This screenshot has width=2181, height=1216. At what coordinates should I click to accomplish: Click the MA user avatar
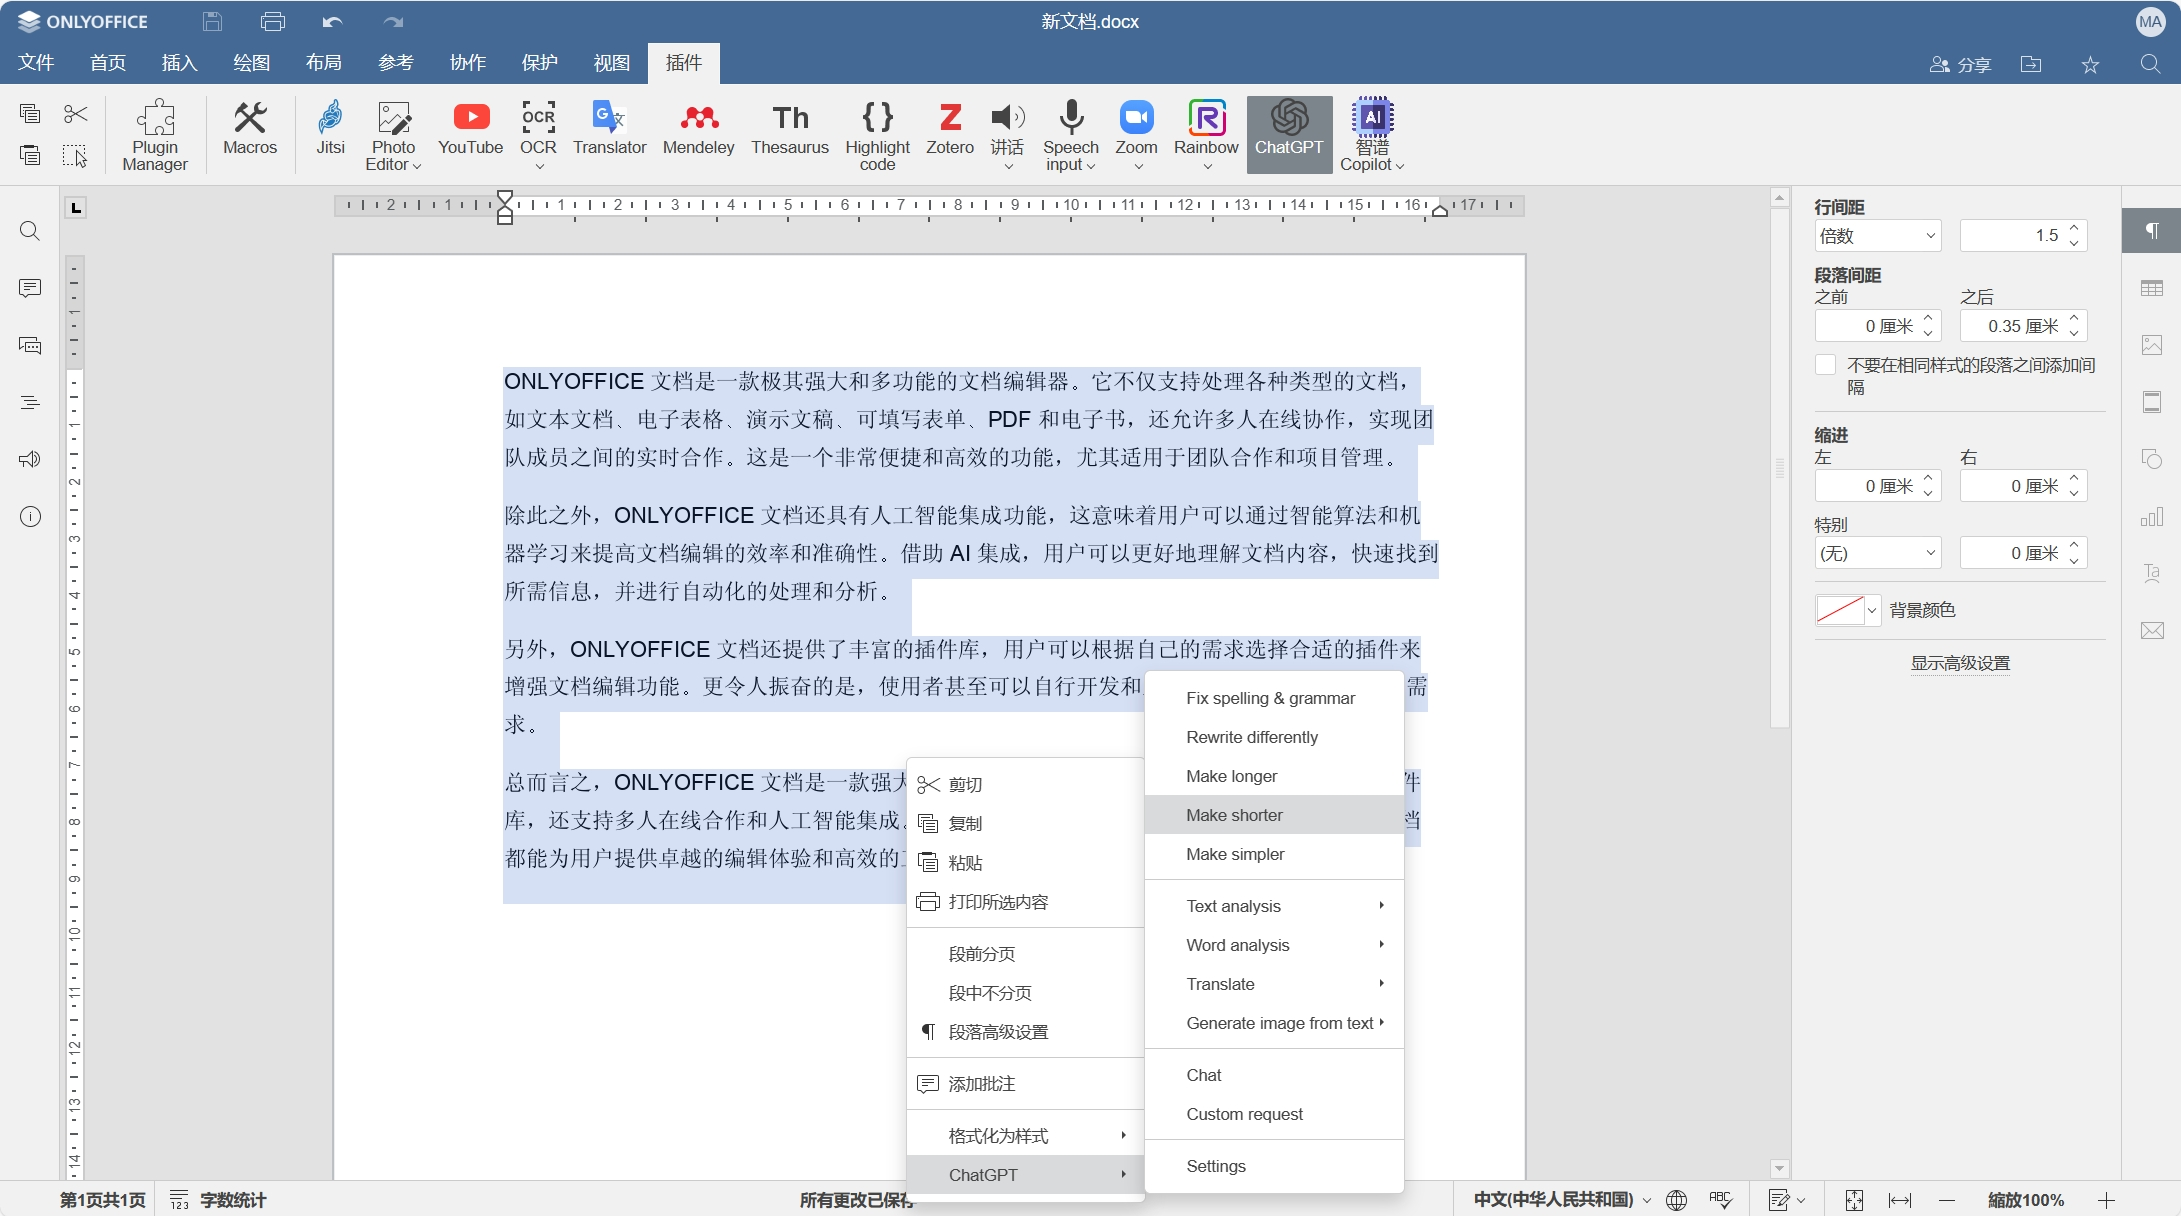pos(2150,22)
